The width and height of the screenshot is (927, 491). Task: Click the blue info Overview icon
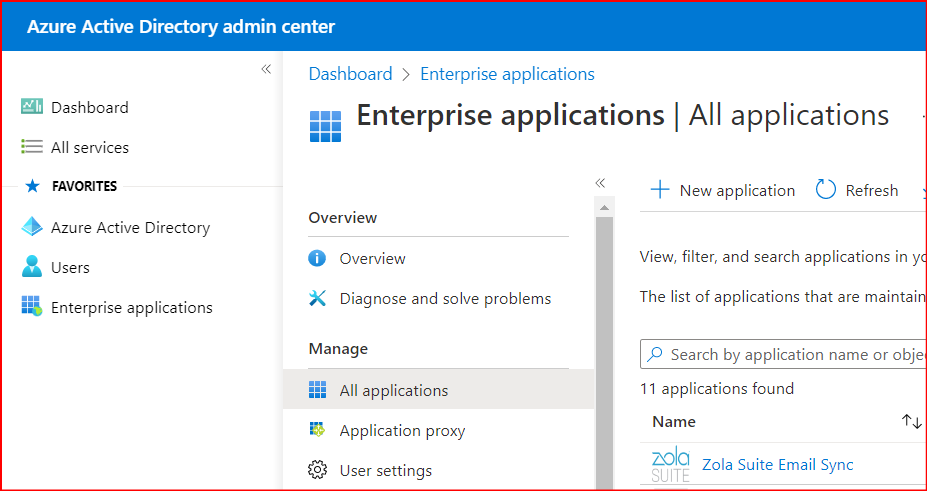click(x=317, y=258)
